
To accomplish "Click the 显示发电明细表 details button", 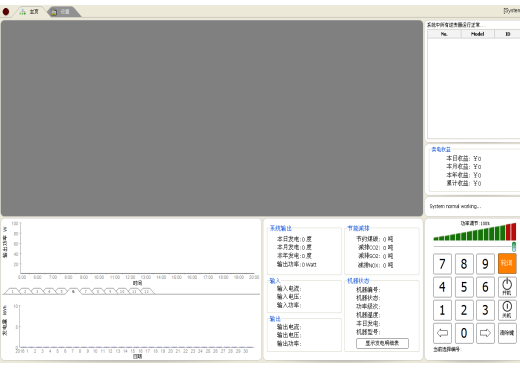I will pos(382,343).
